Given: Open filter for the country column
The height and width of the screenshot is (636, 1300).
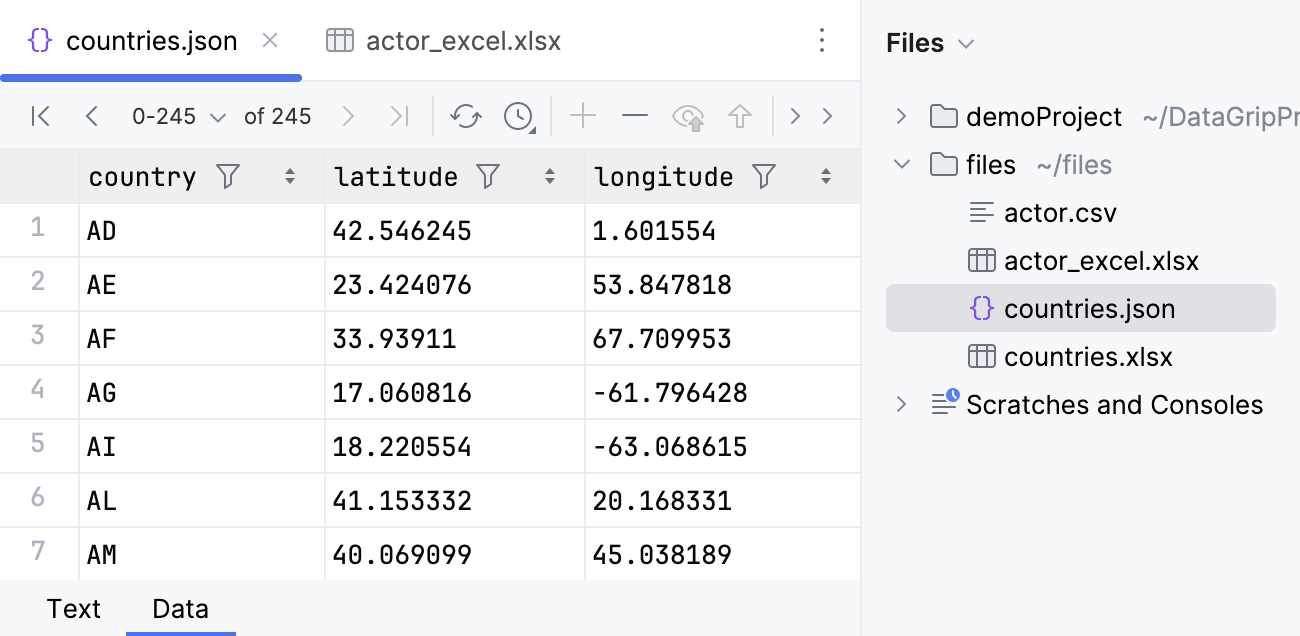Looking at the screenshot, I should click(228, 176).
